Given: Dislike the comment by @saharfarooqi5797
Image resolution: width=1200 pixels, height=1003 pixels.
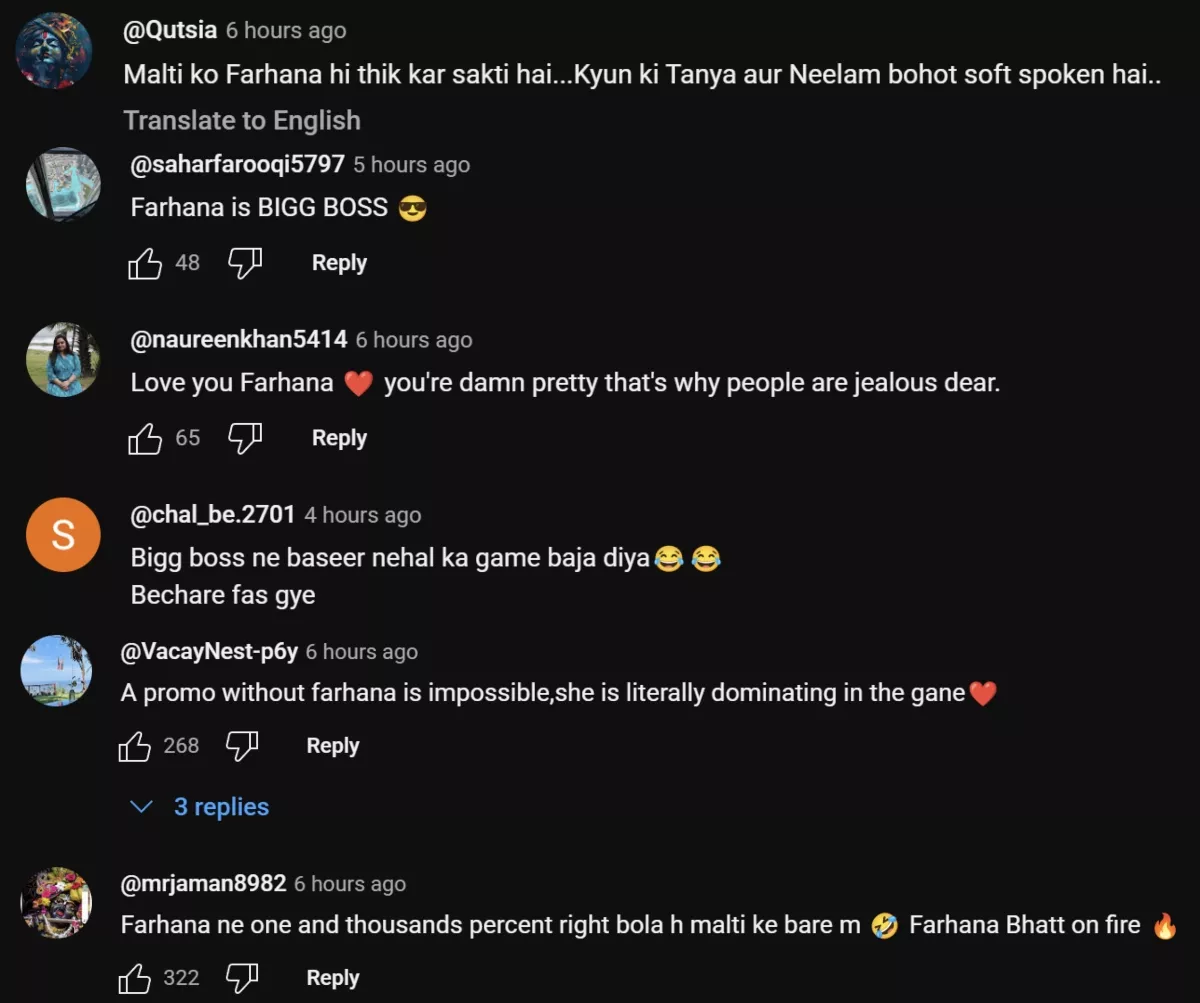Looking at the screenshot, I should point(245,263).
